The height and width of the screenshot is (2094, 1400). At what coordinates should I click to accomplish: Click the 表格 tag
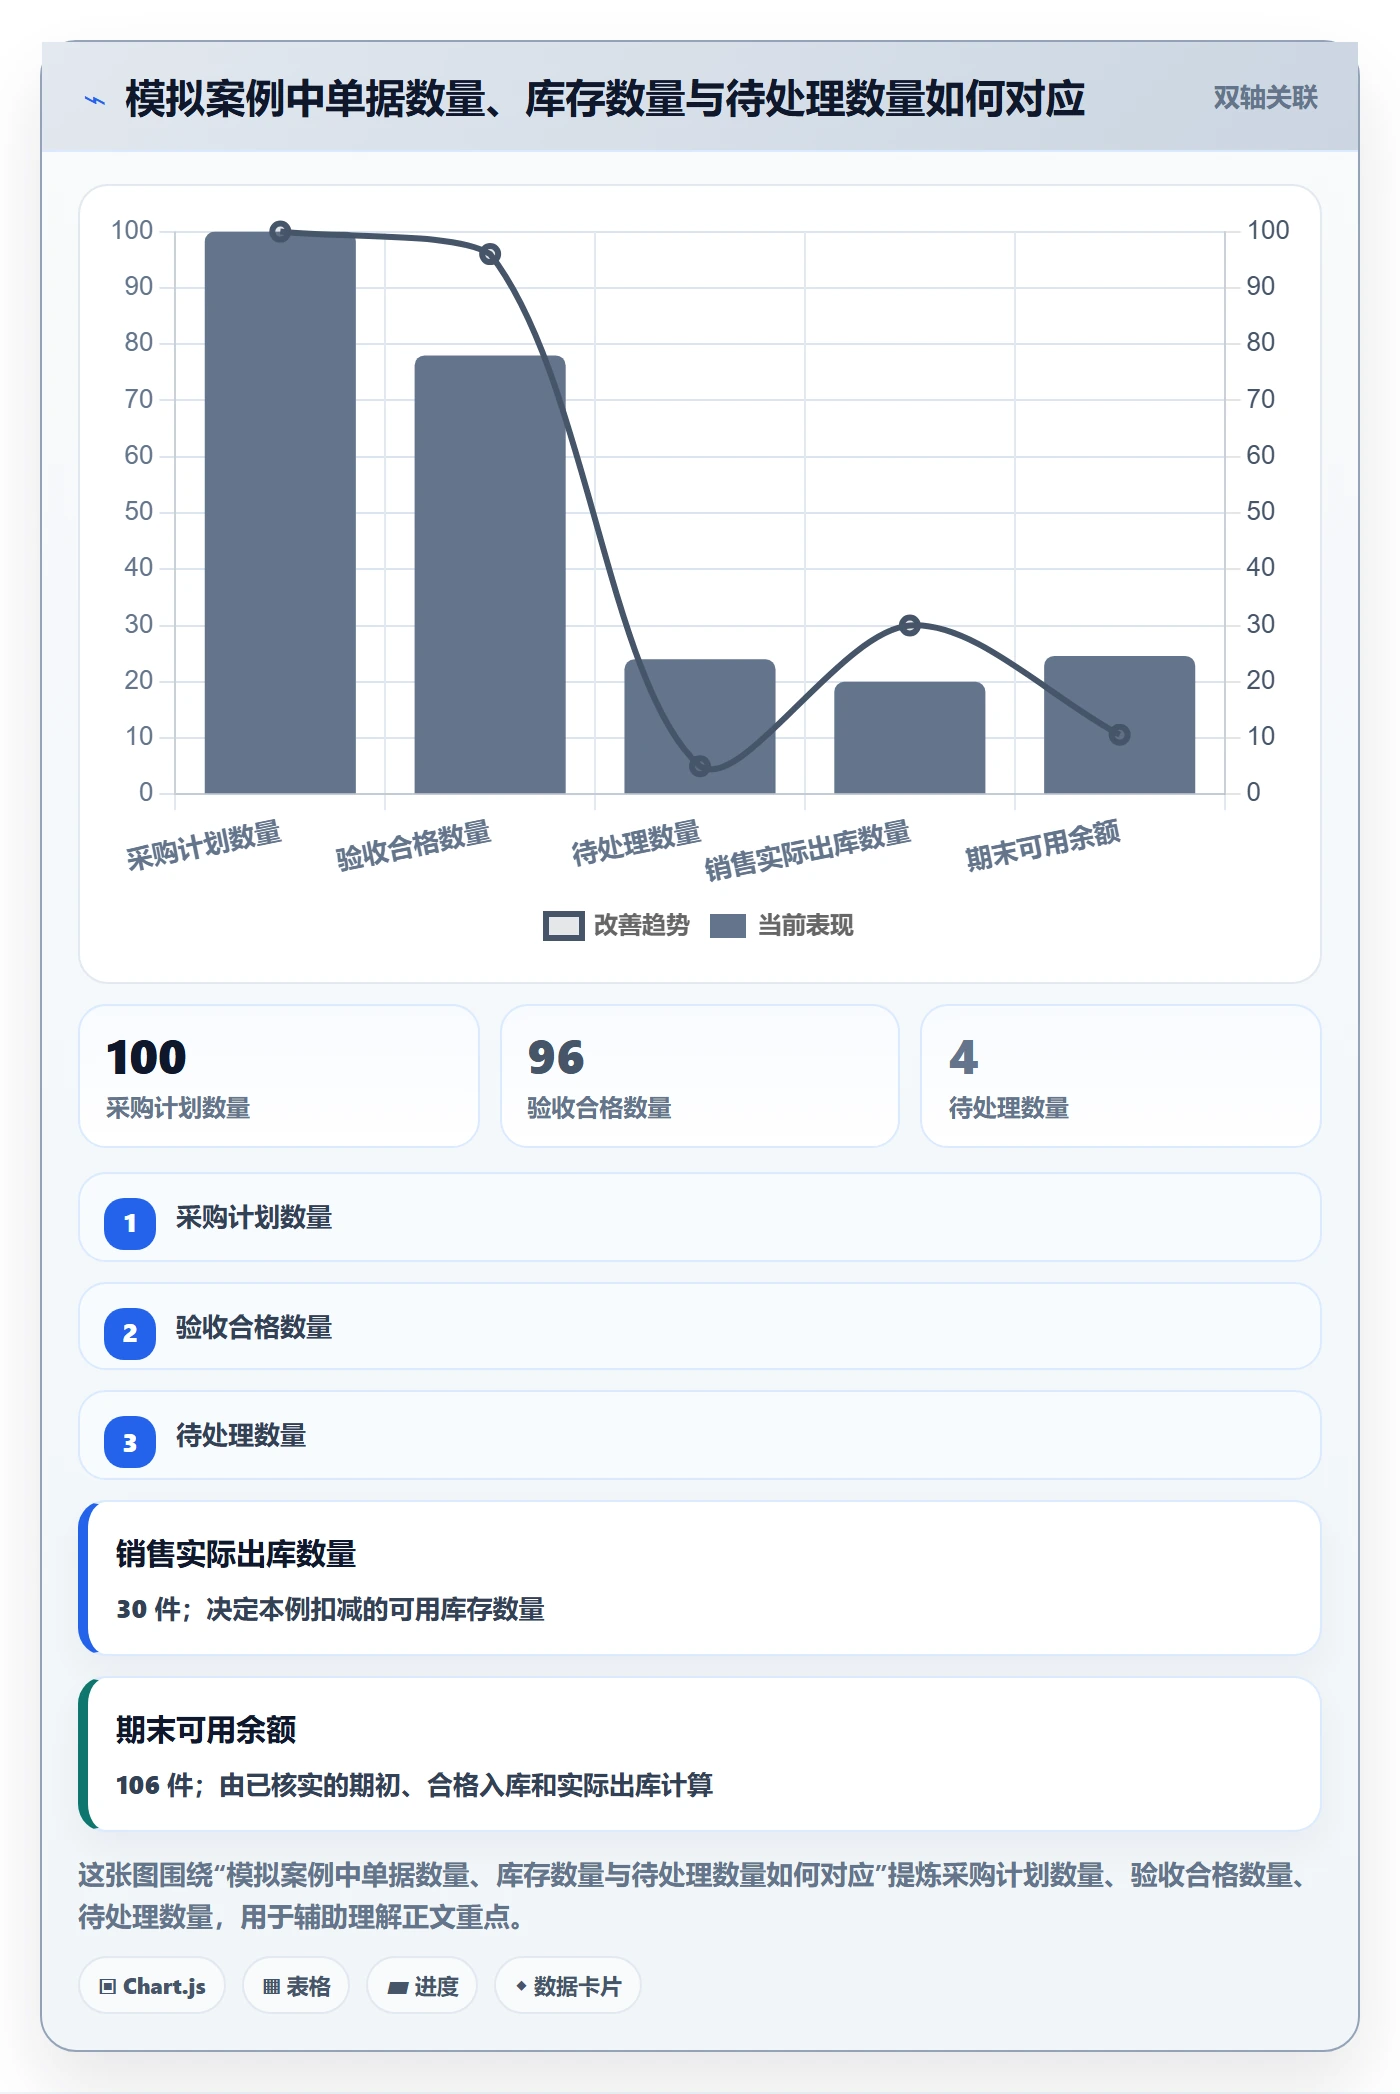pos(296,1986)
